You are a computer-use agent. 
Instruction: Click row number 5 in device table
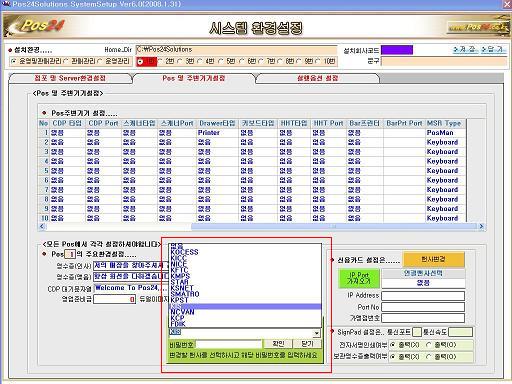click(45, 171)
